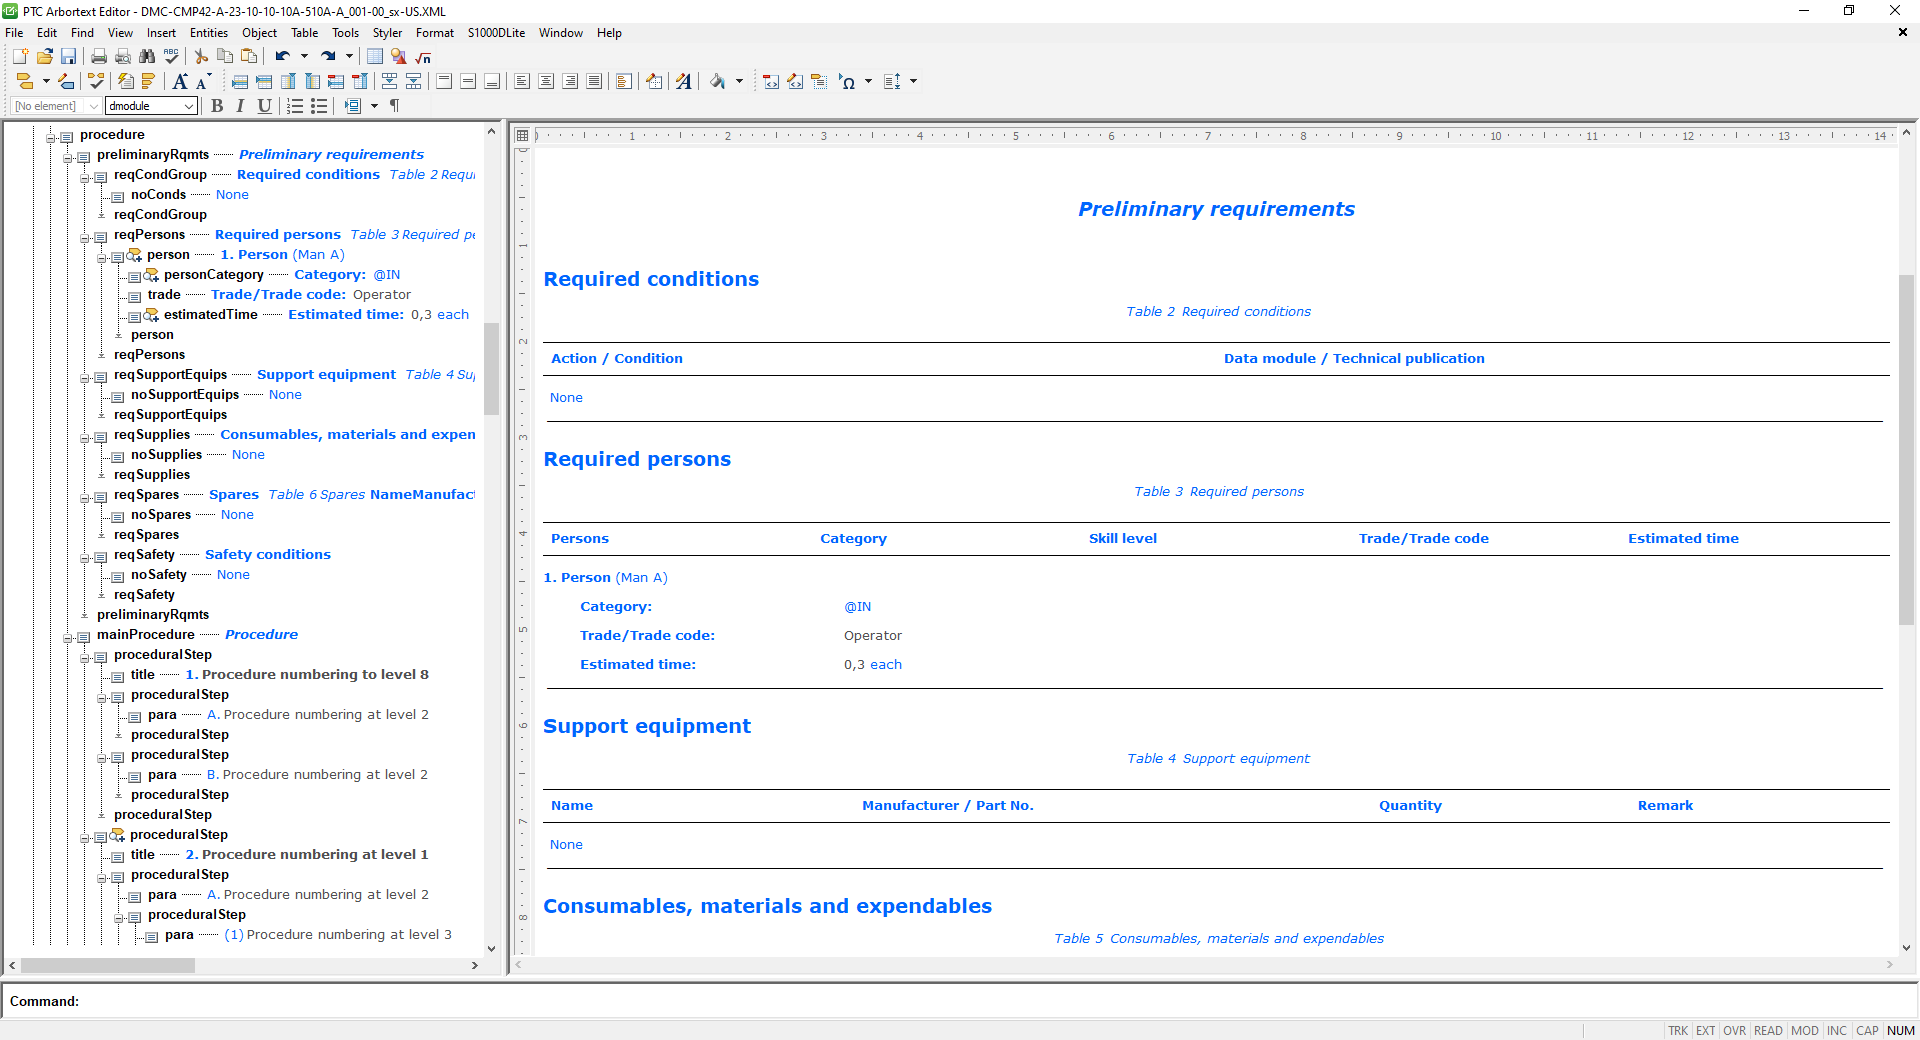Run spell check with the ABC toolbar icon
The width and height of the screenshot is (1920, 1040).
click(x=171, y=57)
